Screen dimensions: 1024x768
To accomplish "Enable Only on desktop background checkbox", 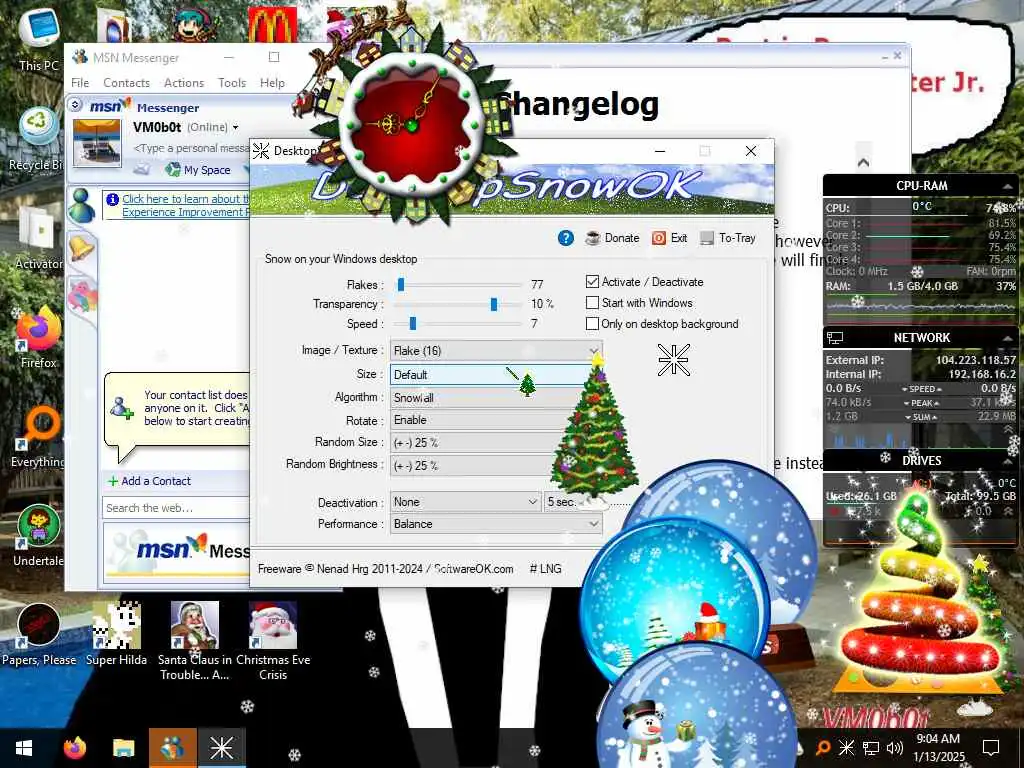I will (x=592, y=324).
